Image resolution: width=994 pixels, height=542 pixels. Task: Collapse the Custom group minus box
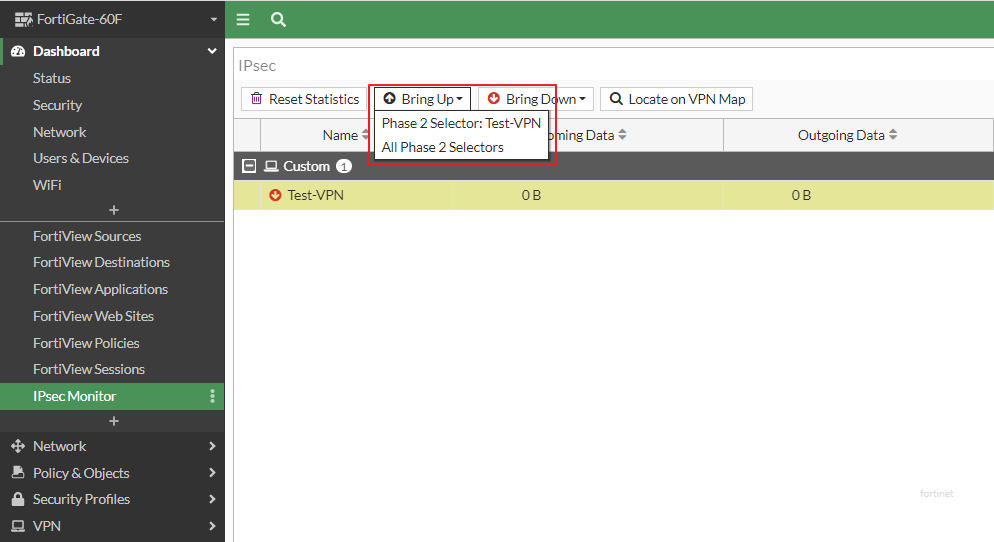[x=249, y=166]
